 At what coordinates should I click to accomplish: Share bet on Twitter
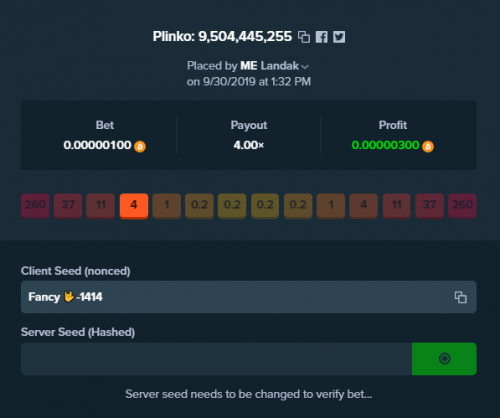[339, 37]
